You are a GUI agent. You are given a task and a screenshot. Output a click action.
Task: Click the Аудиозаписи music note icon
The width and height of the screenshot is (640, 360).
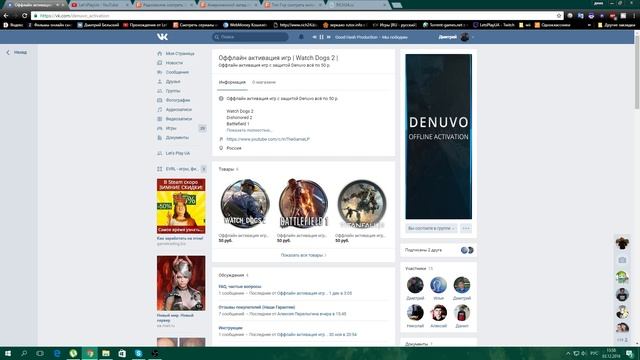click(x=160, y=109)
